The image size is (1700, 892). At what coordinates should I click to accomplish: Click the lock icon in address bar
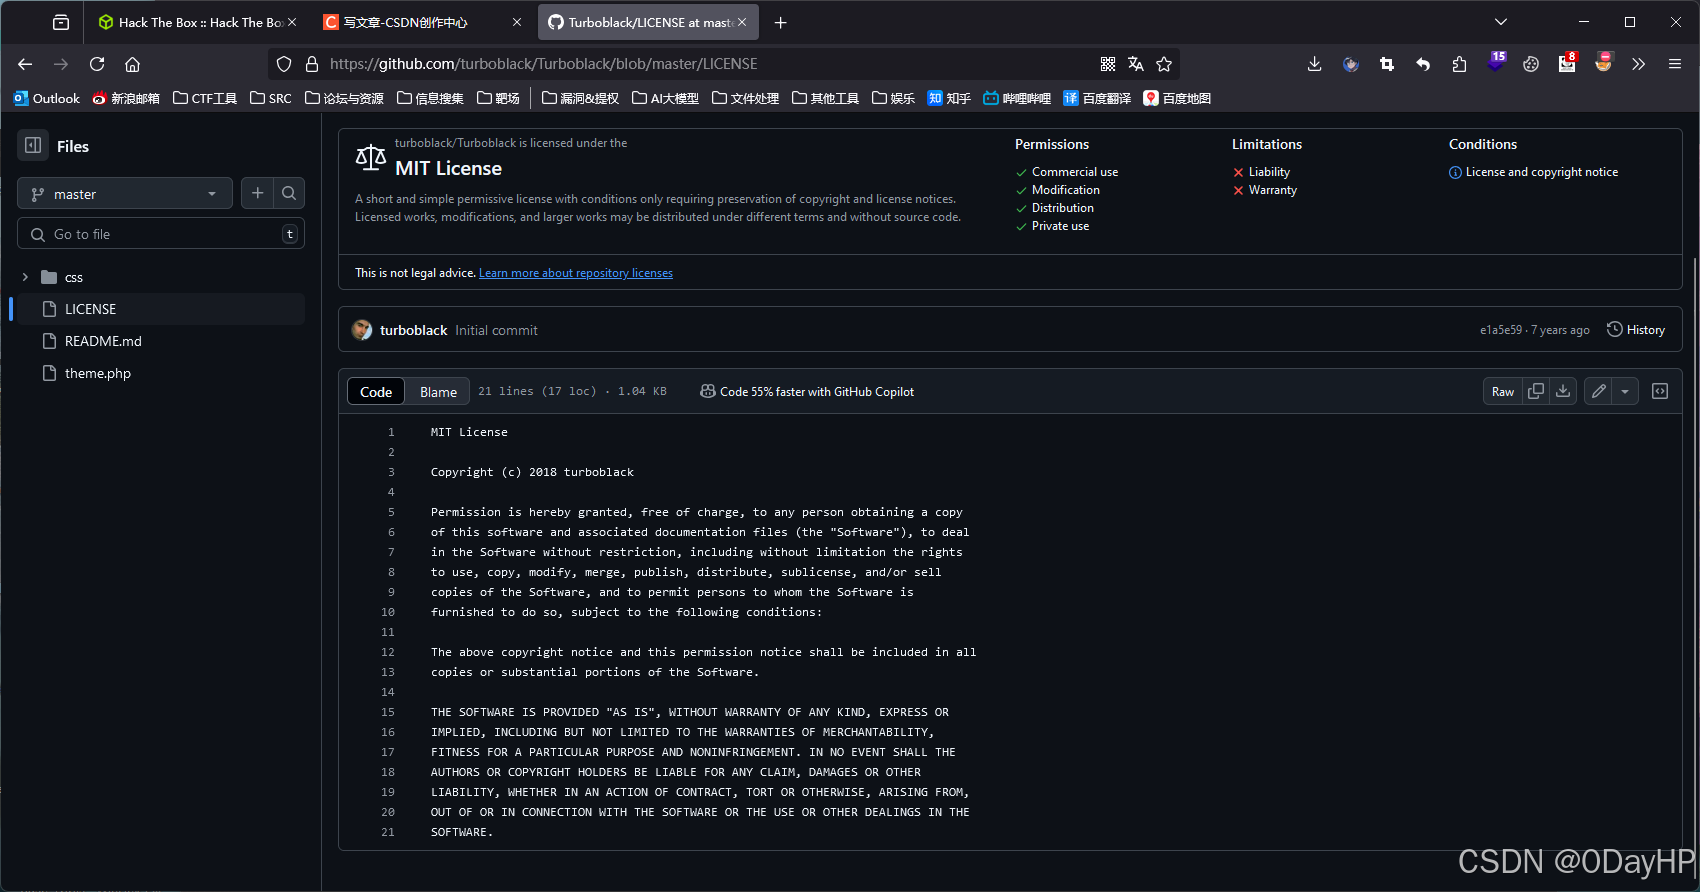312,64
